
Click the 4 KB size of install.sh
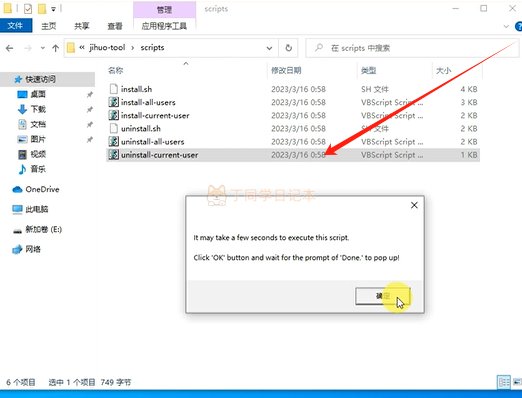point(469,89)
